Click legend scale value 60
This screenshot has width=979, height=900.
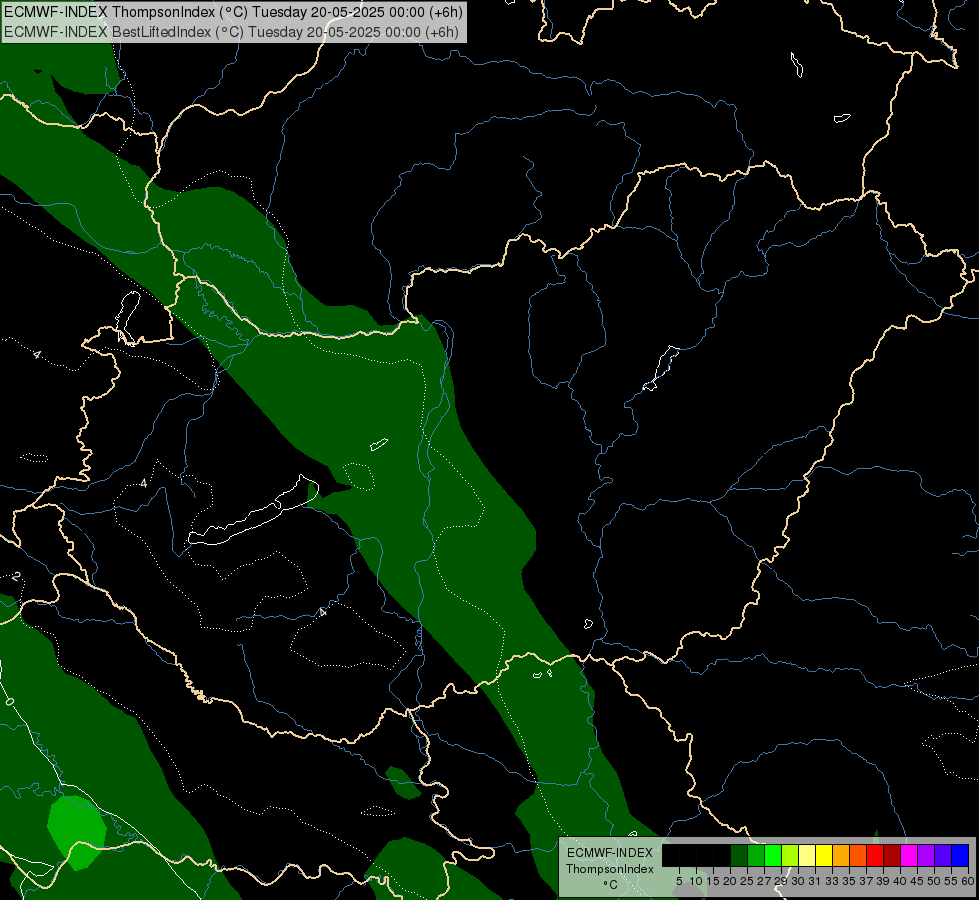pos(968,881)
